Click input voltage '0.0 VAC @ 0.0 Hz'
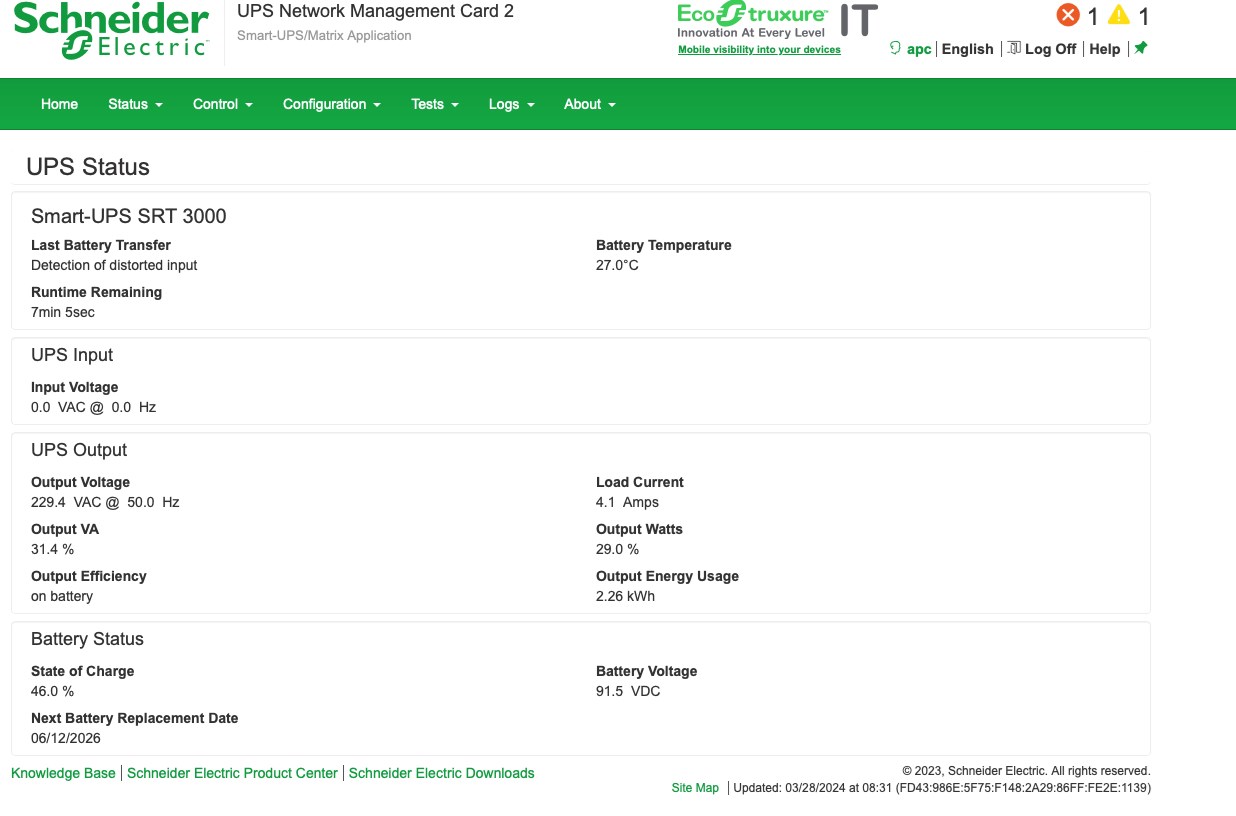 click(94, 407)
